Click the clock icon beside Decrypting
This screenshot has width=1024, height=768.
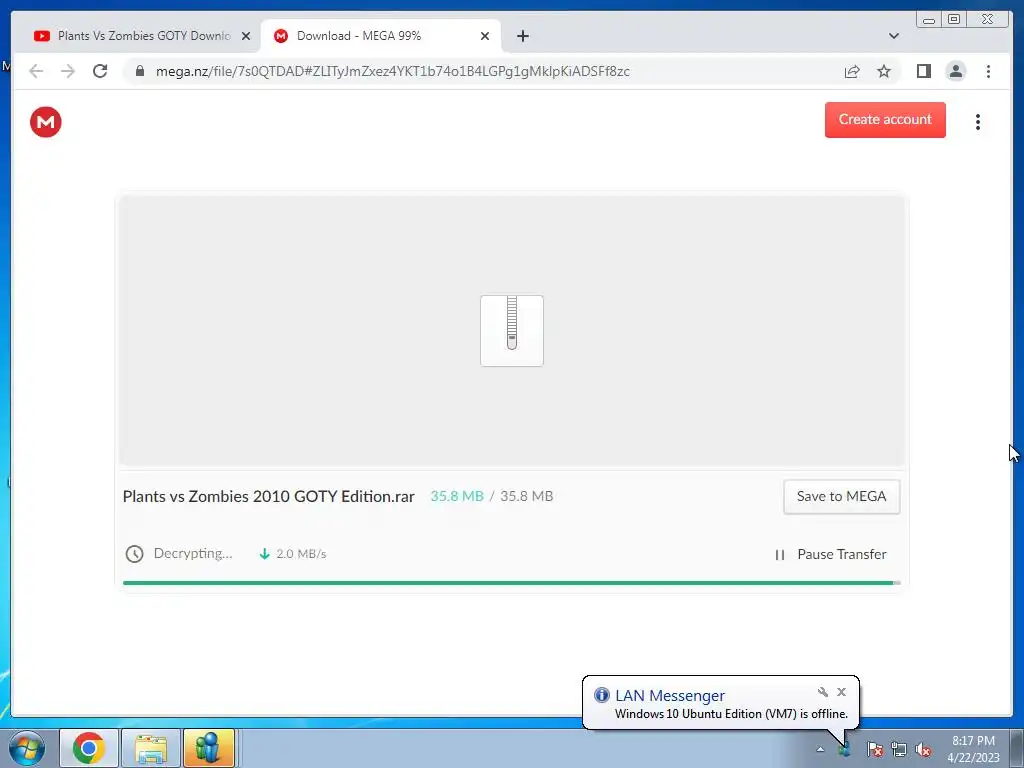[x=135, y=554]
